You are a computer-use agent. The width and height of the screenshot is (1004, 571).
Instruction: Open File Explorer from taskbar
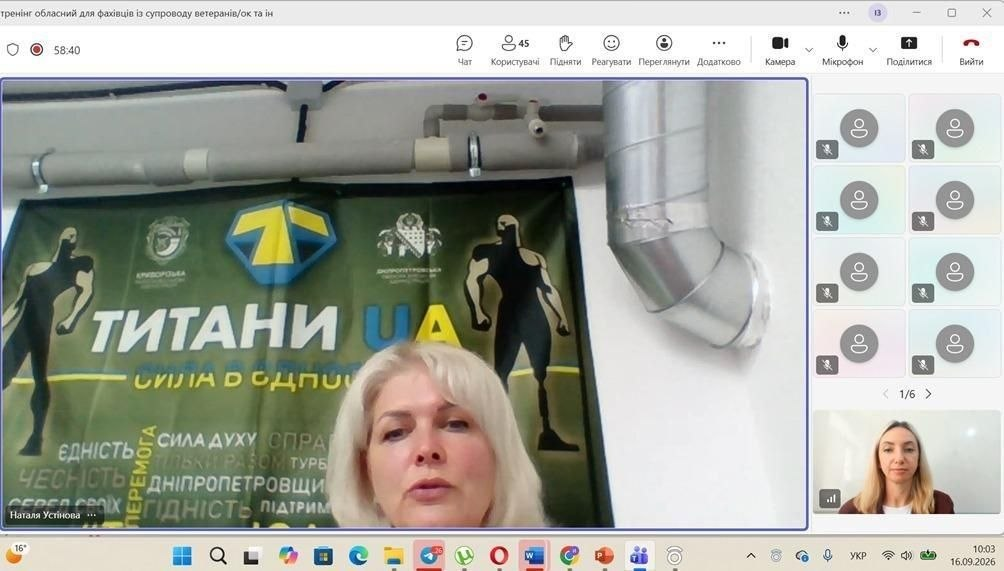pos(393,556)
